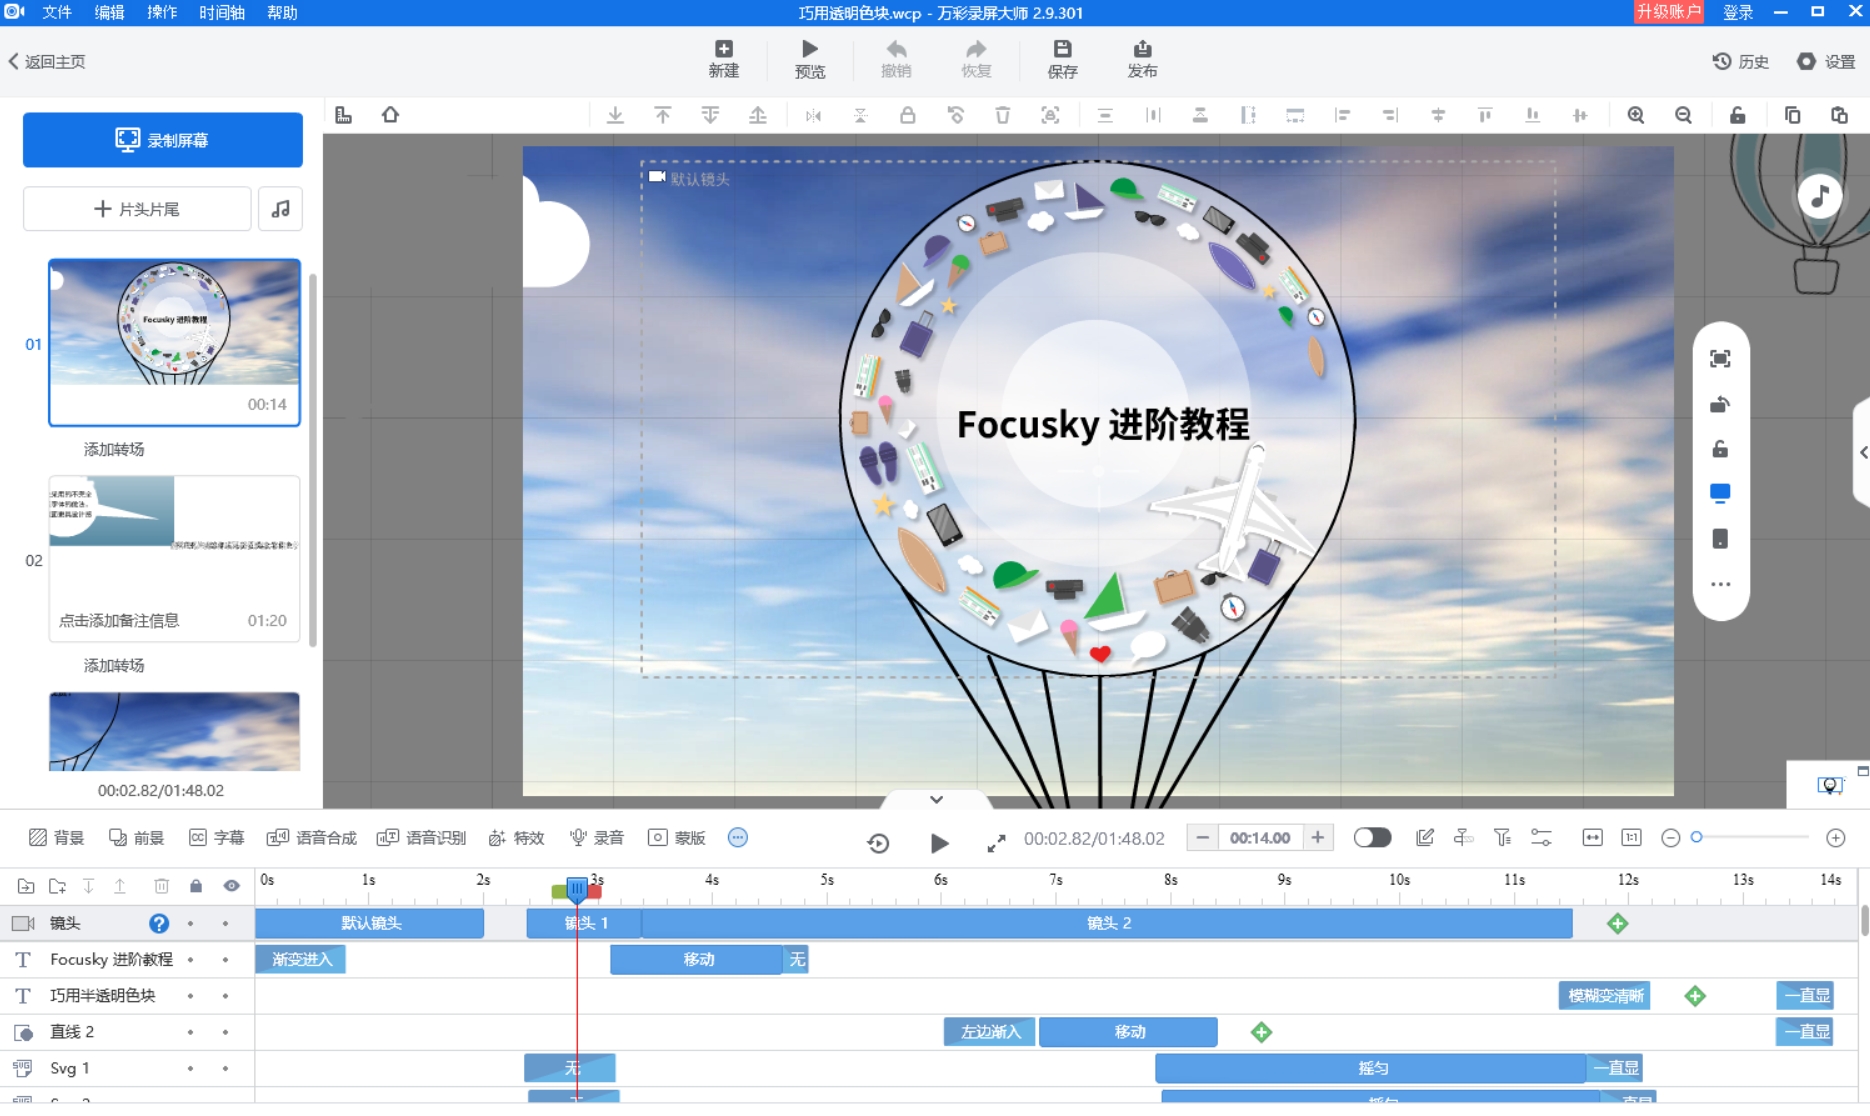1870x1116 pixels.
Task: Toggle the switch next to the duration field
Action: pos(1372,838)
